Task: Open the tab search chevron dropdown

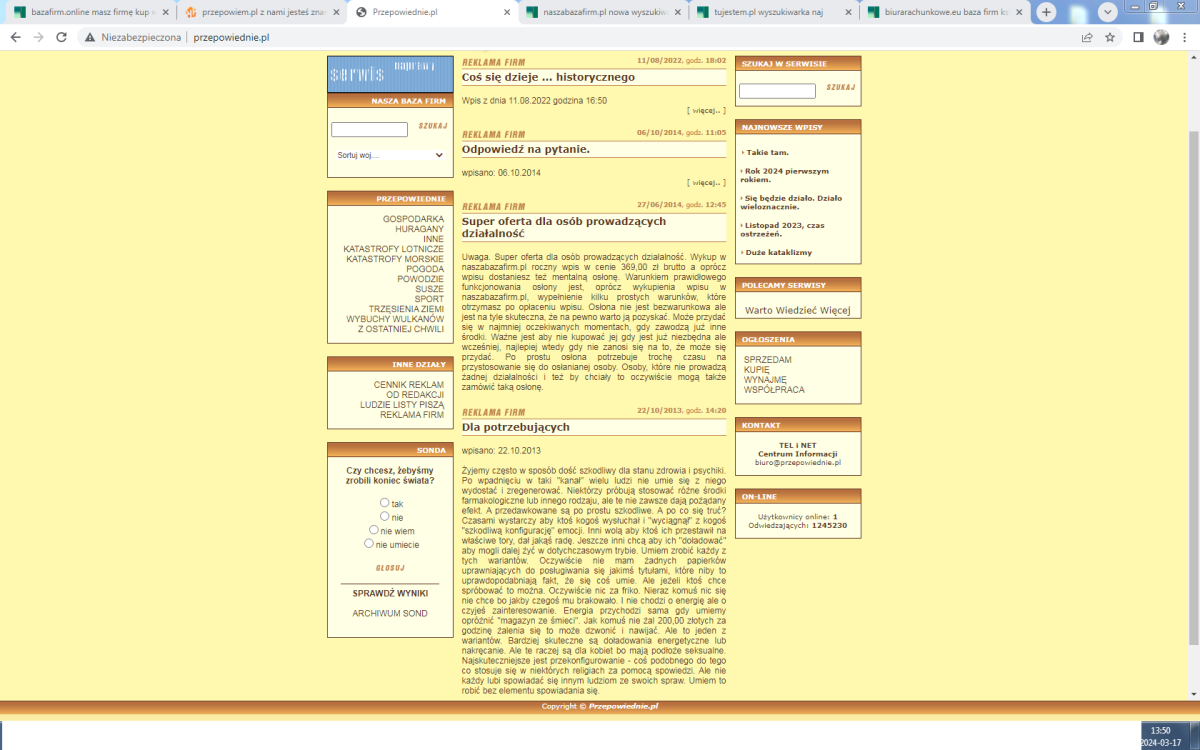Action: [x=1108, y=12]
